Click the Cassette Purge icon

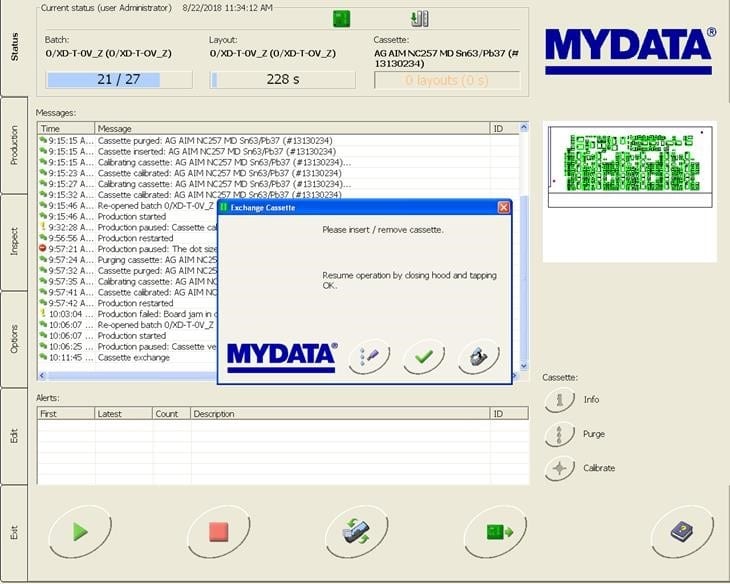(560, 434)
